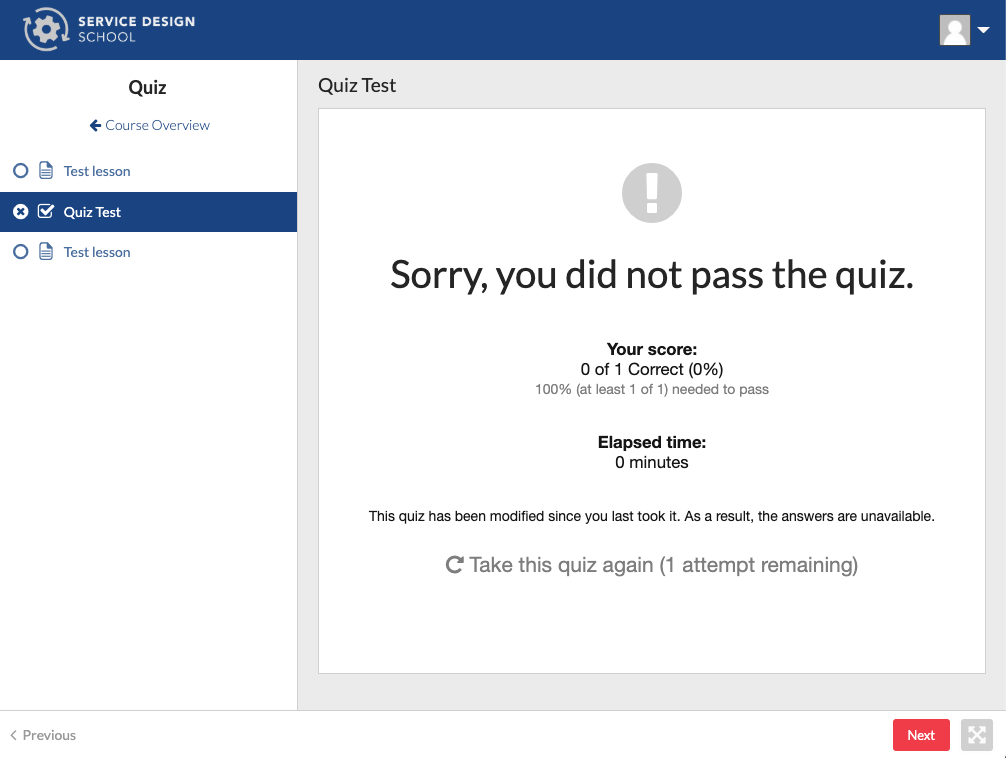Go back to Course Overview
1006x758 pixels.
coord(149,125)
